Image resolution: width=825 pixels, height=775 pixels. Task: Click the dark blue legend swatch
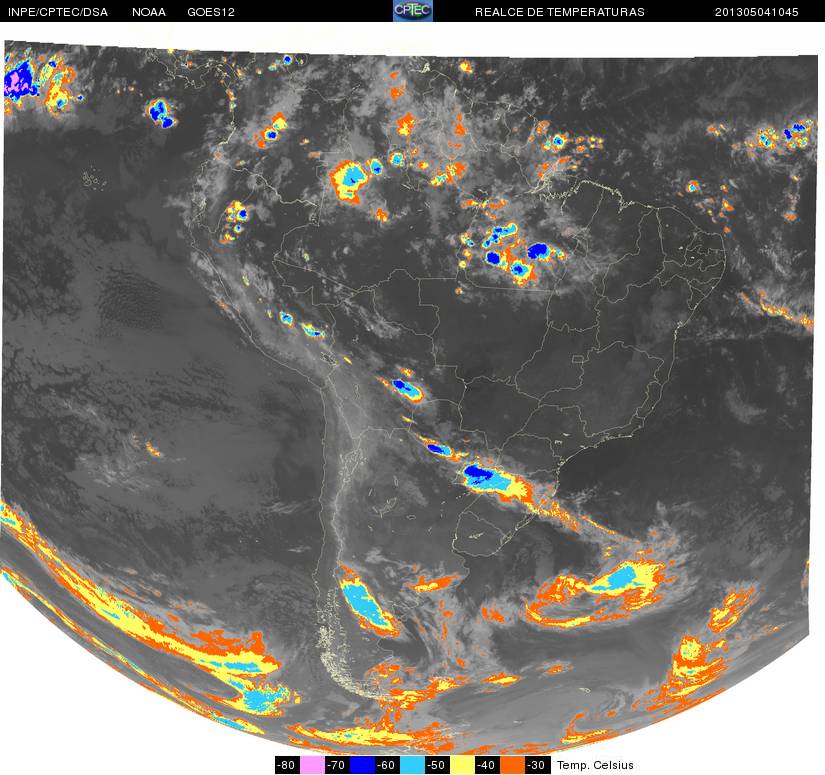363,765
